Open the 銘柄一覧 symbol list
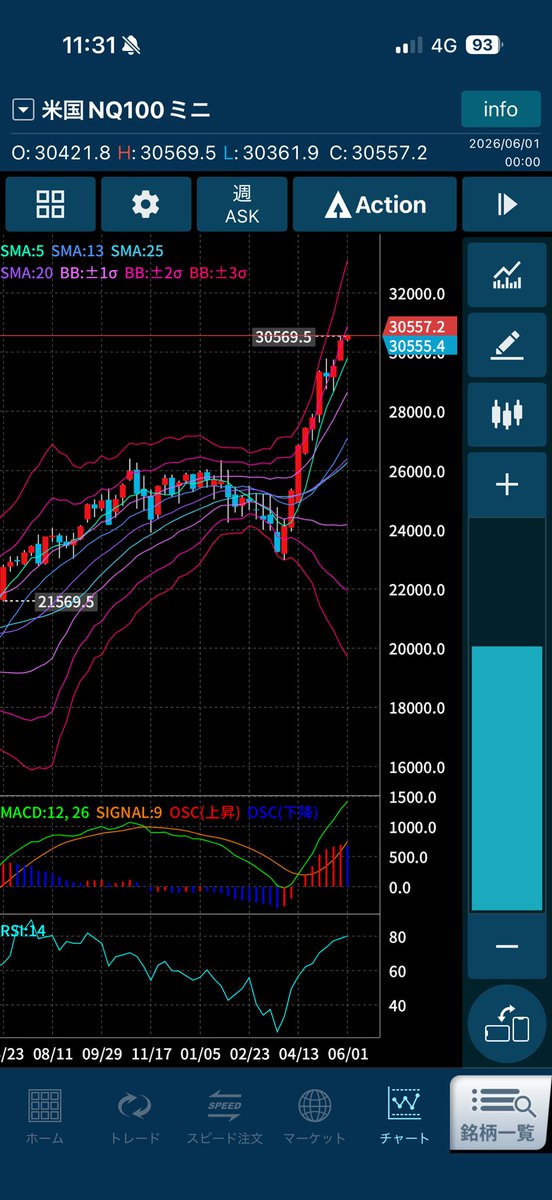The height and width of the screenshot is (1200, 552). click(x=499, y=1112)
